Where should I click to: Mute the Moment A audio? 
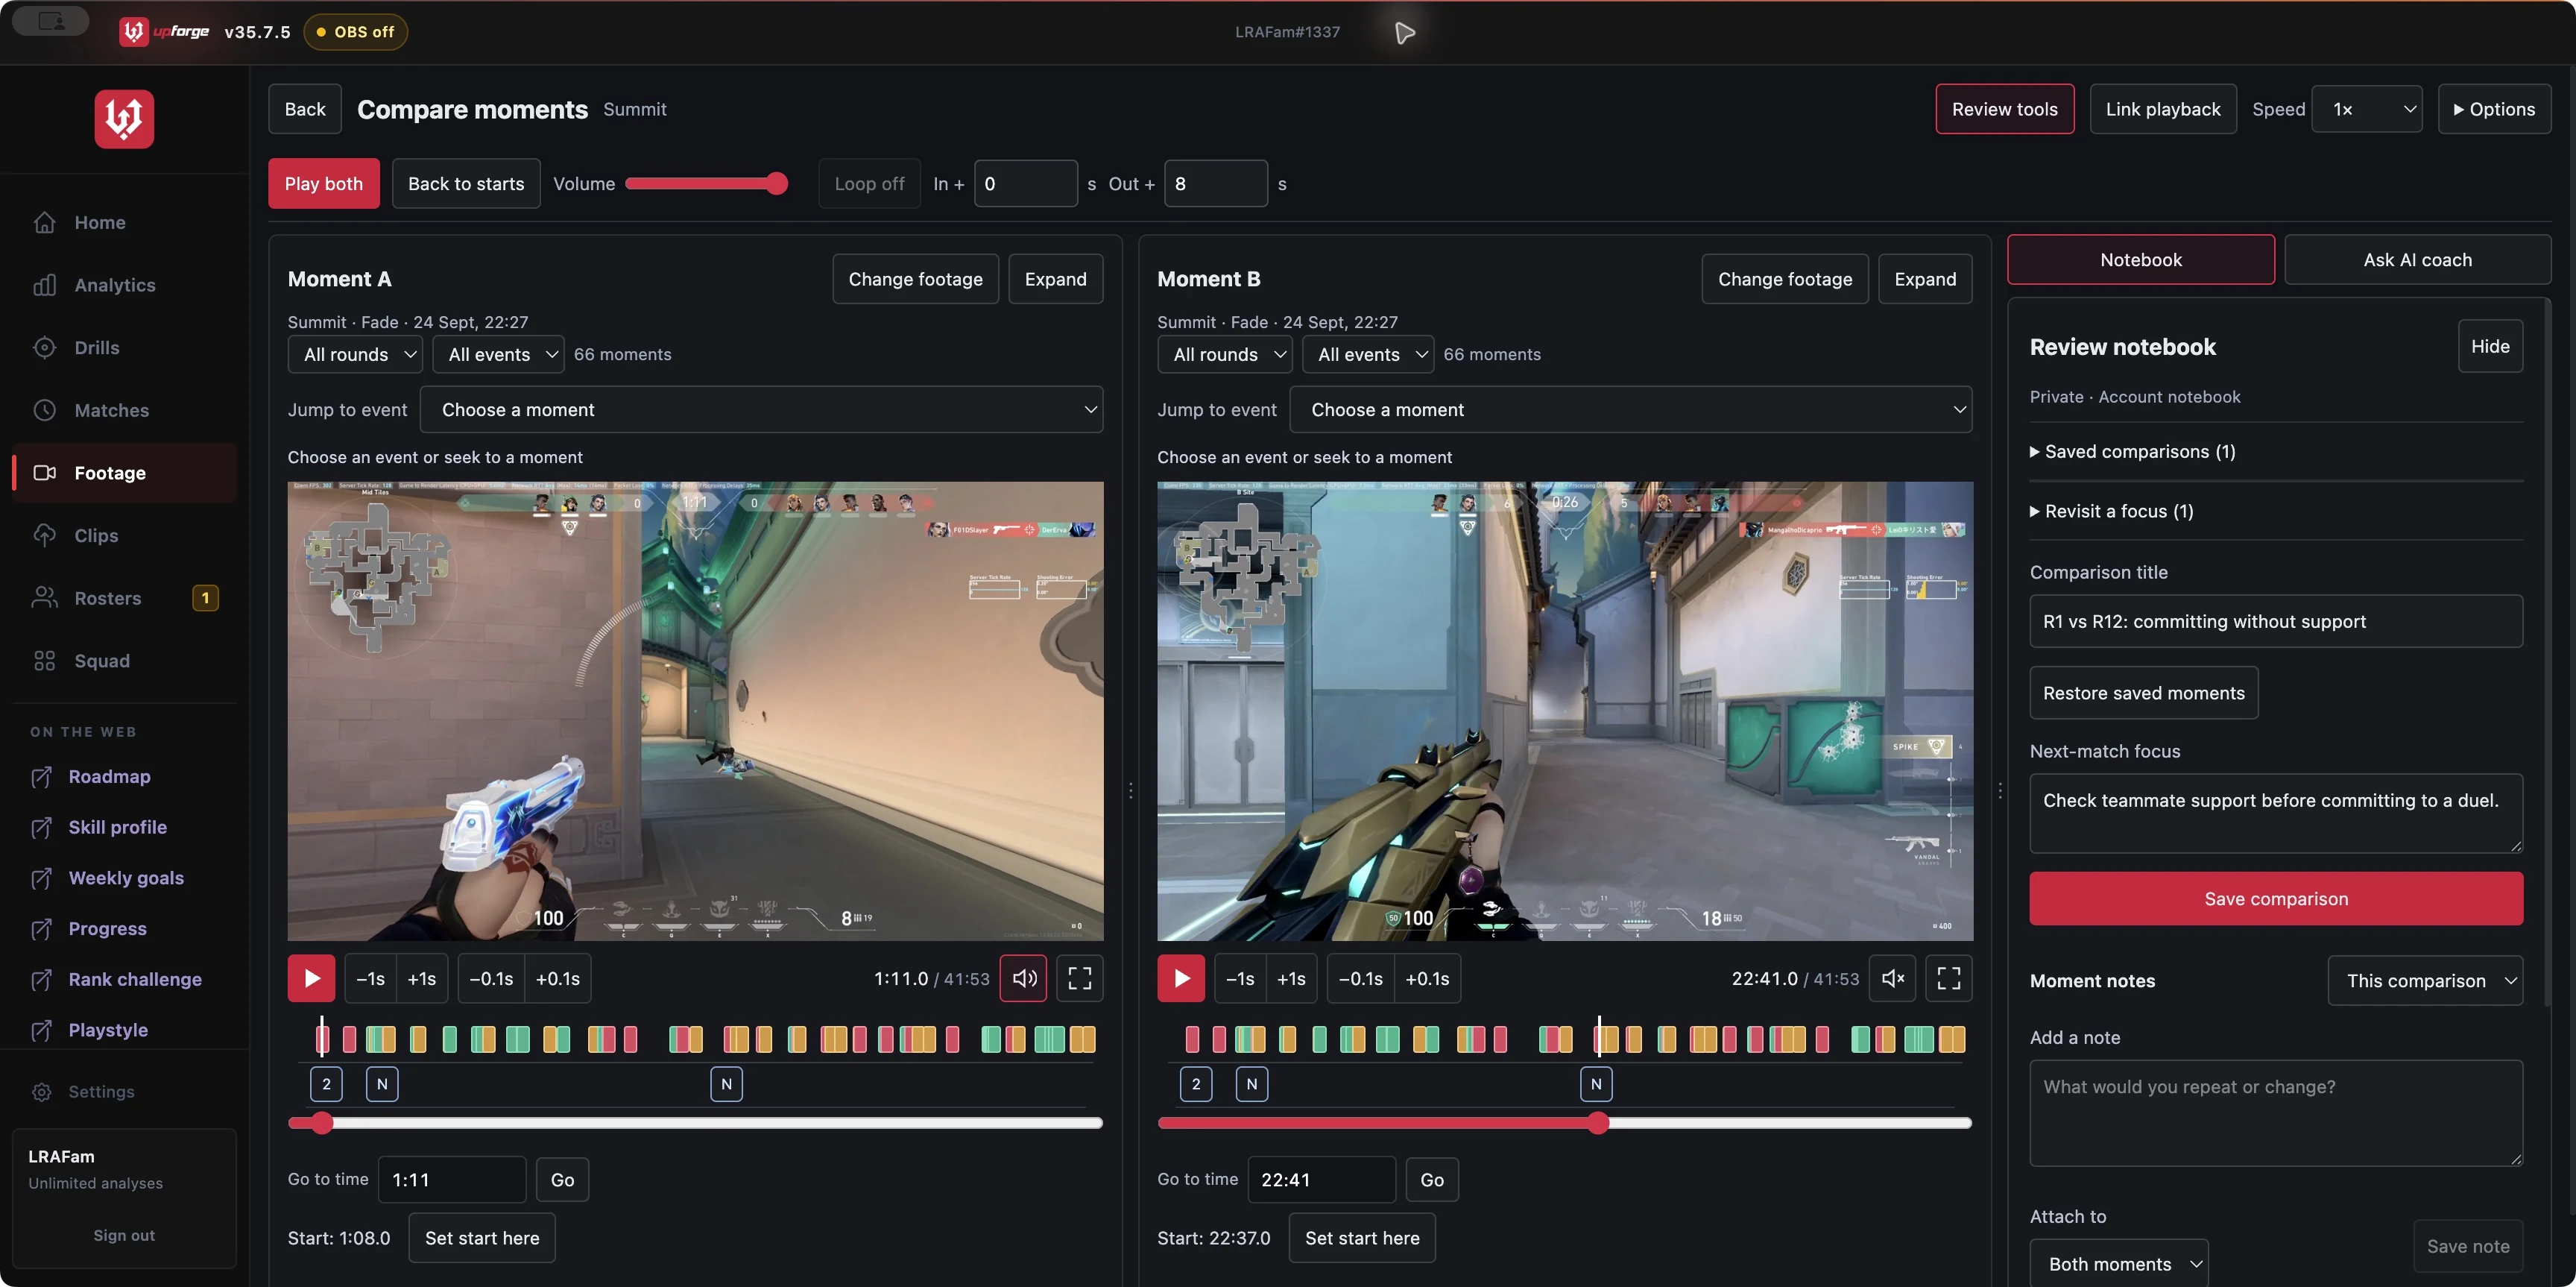pos(1024,978)
